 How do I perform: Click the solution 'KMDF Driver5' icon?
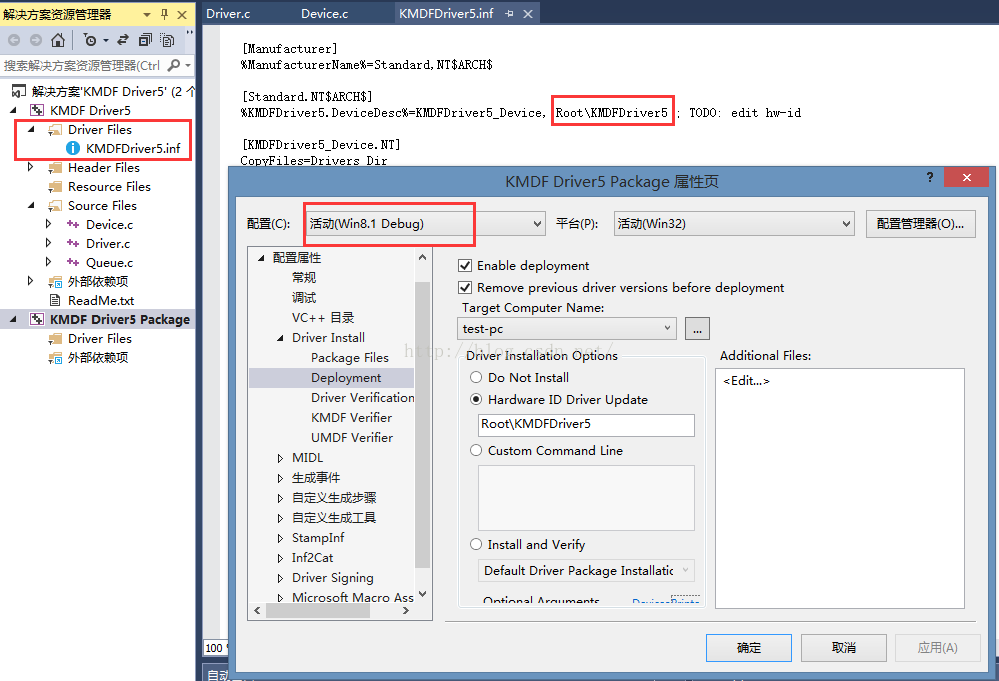coord(19,91)
